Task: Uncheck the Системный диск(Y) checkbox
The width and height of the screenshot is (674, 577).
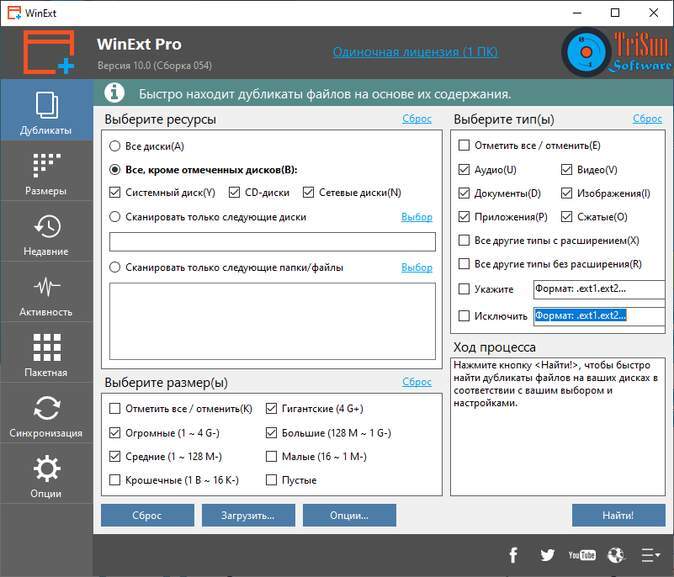Action: coord(115,192)
